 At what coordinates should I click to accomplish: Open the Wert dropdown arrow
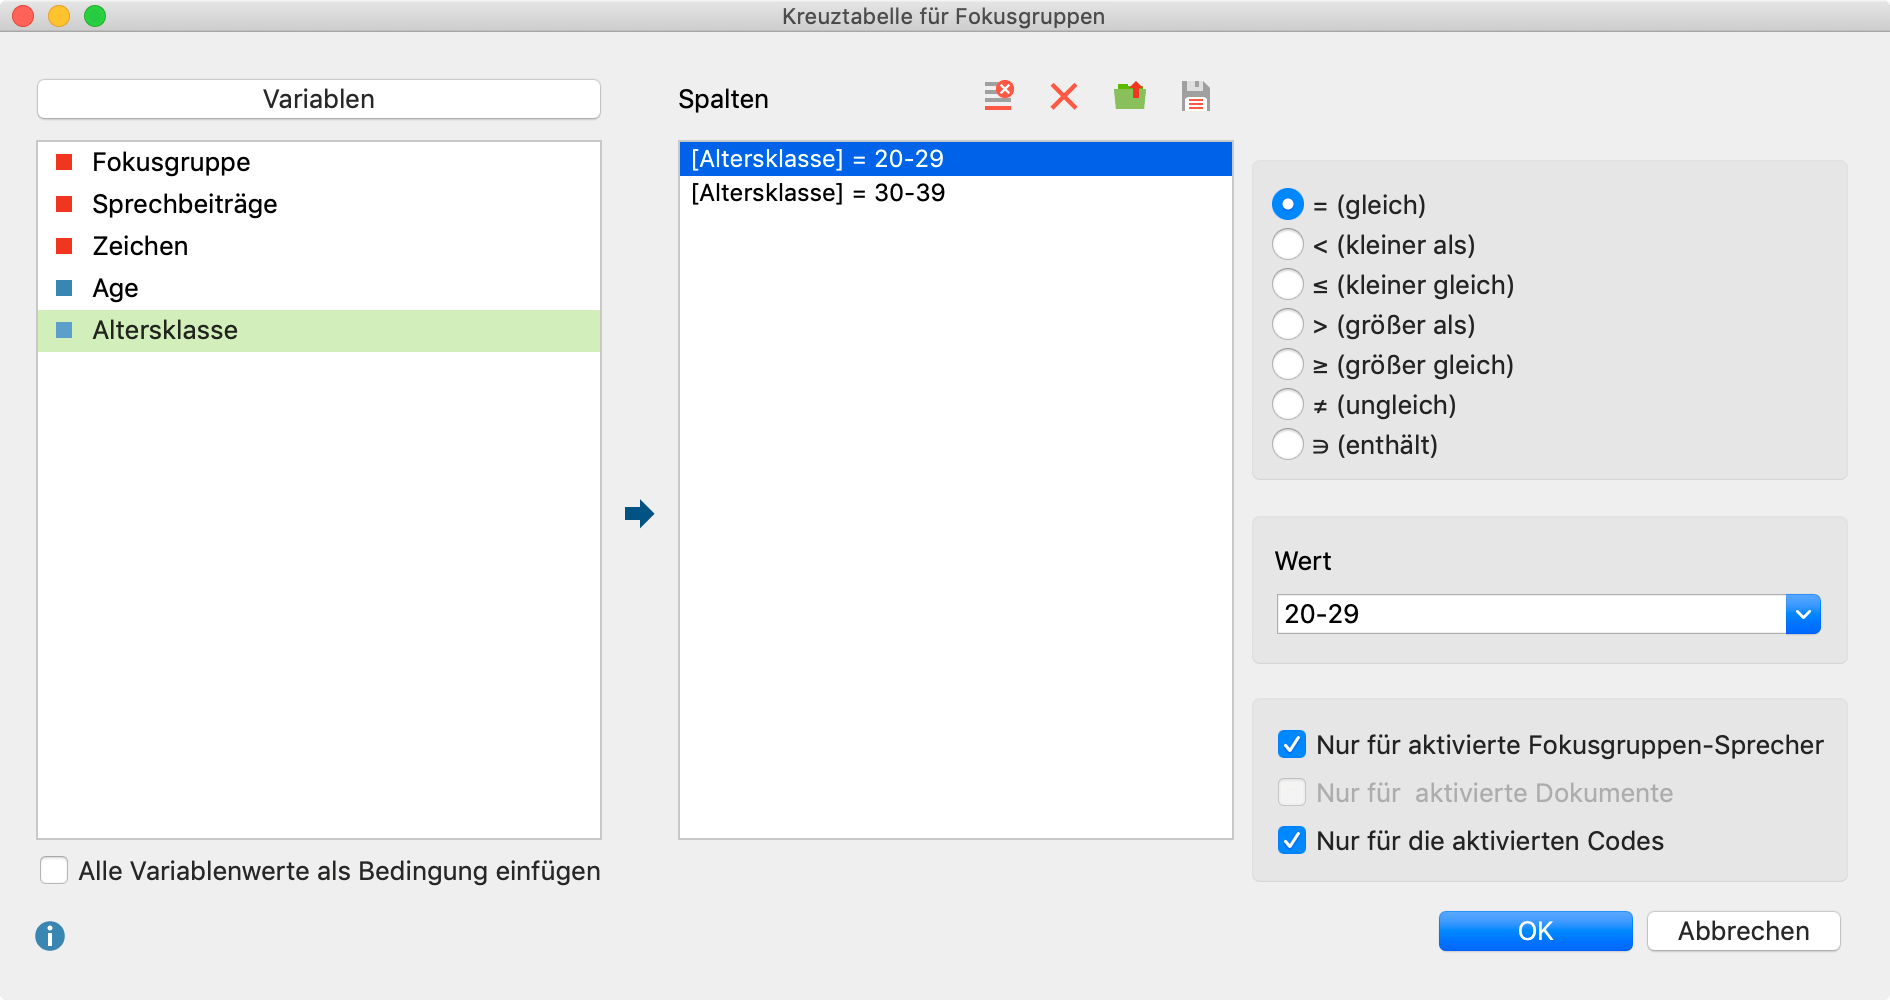coord(1803,614)
